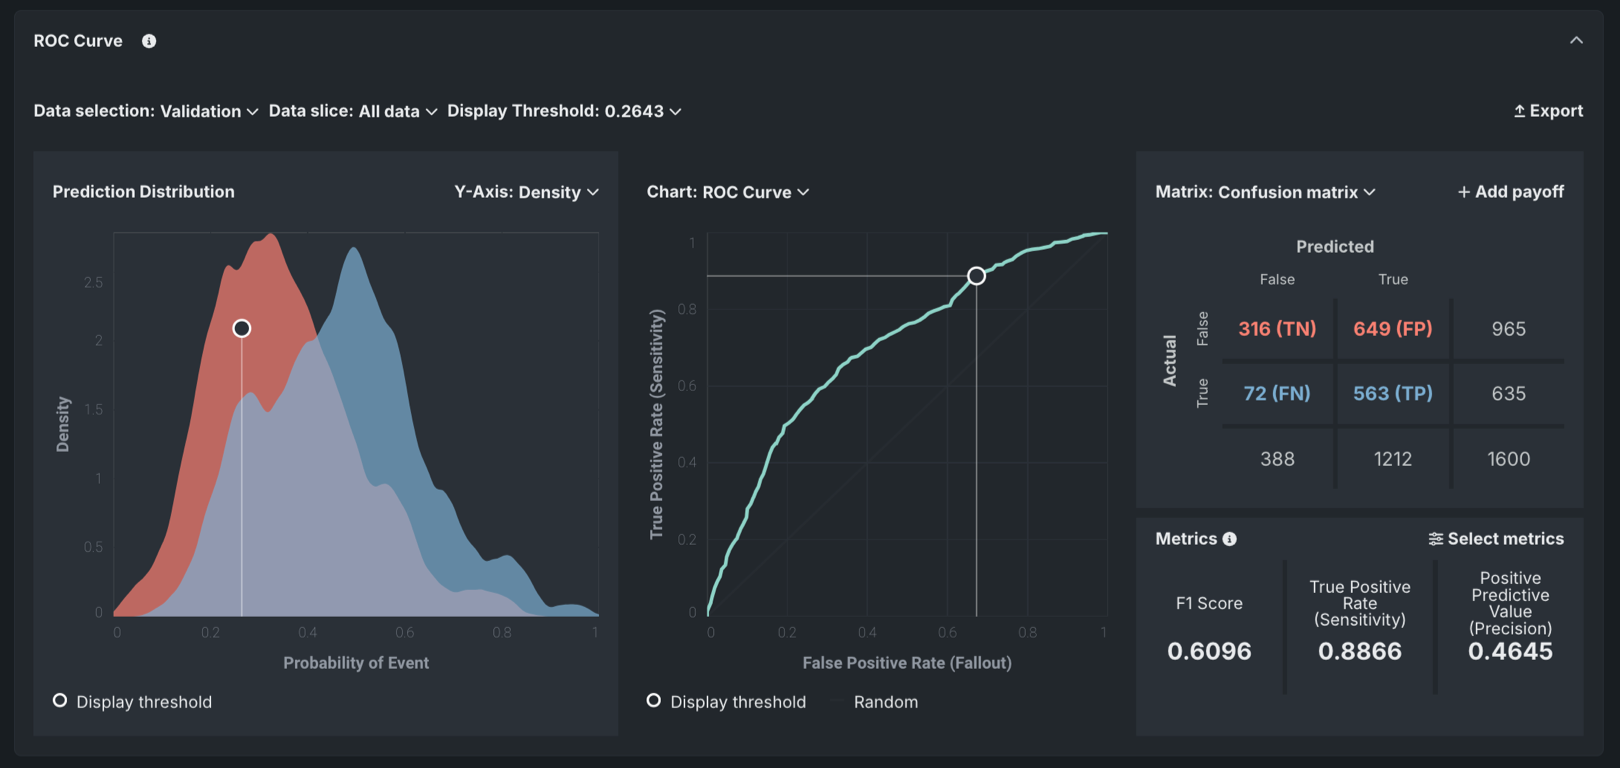
Task: Toggle Display threshold legend under Prediction Distribution
Action: (x=132, y=702)
